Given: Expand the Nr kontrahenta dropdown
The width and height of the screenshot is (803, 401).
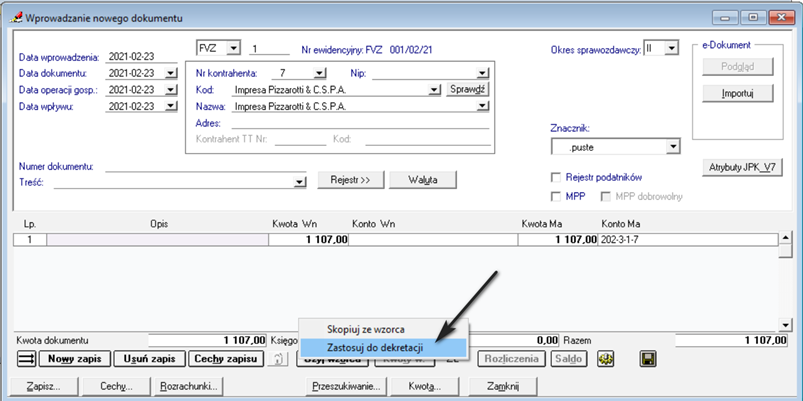Looking at the screenshot, I should tap(320, 74).
